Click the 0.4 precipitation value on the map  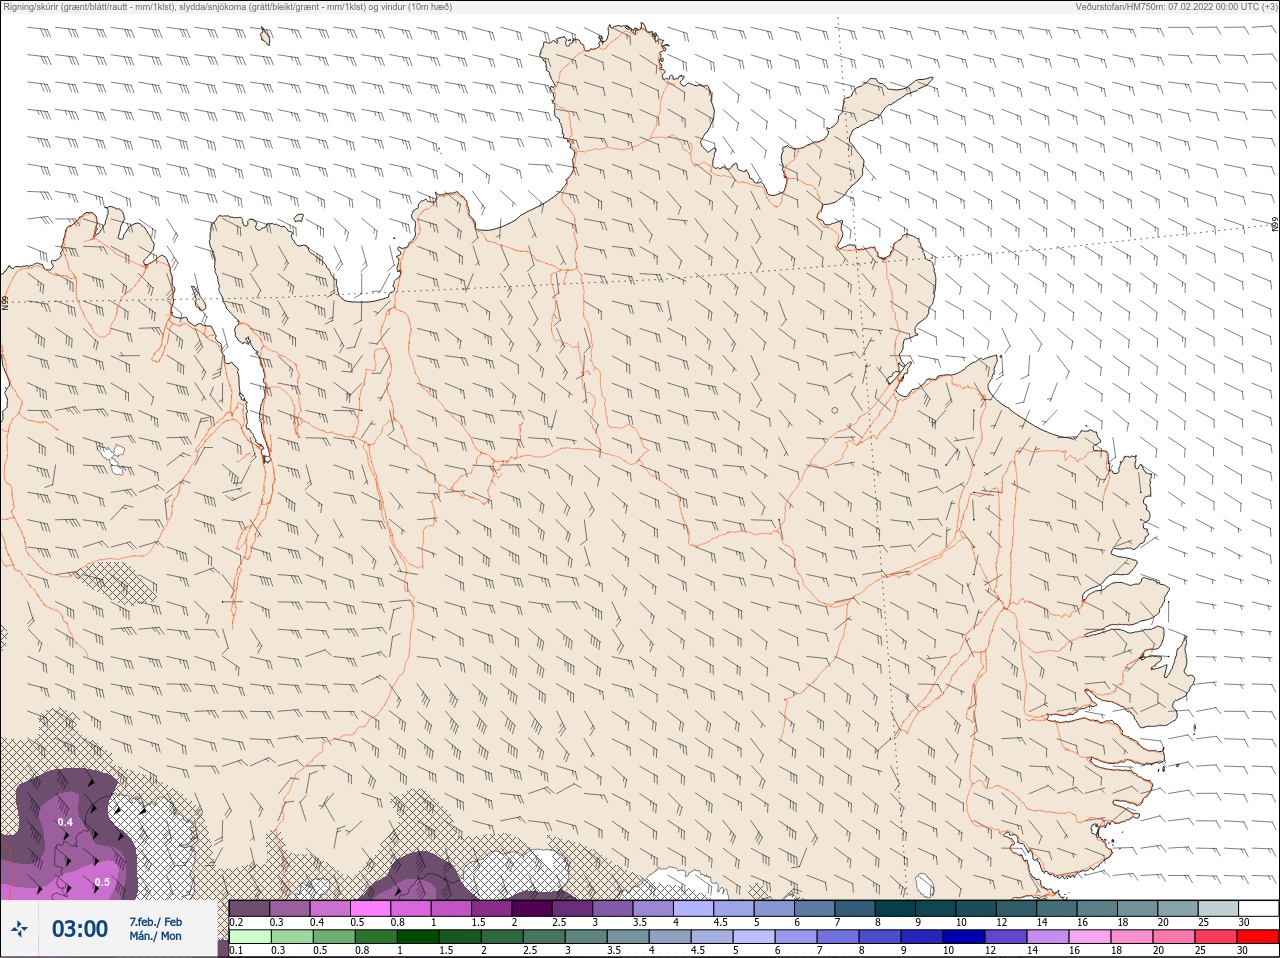coord(65,822)
